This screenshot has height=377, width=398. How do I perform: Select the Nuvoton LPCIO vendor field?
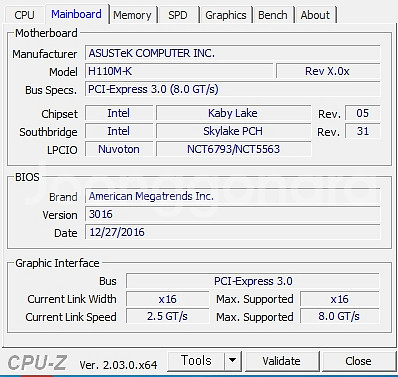[x=119, y=149]
